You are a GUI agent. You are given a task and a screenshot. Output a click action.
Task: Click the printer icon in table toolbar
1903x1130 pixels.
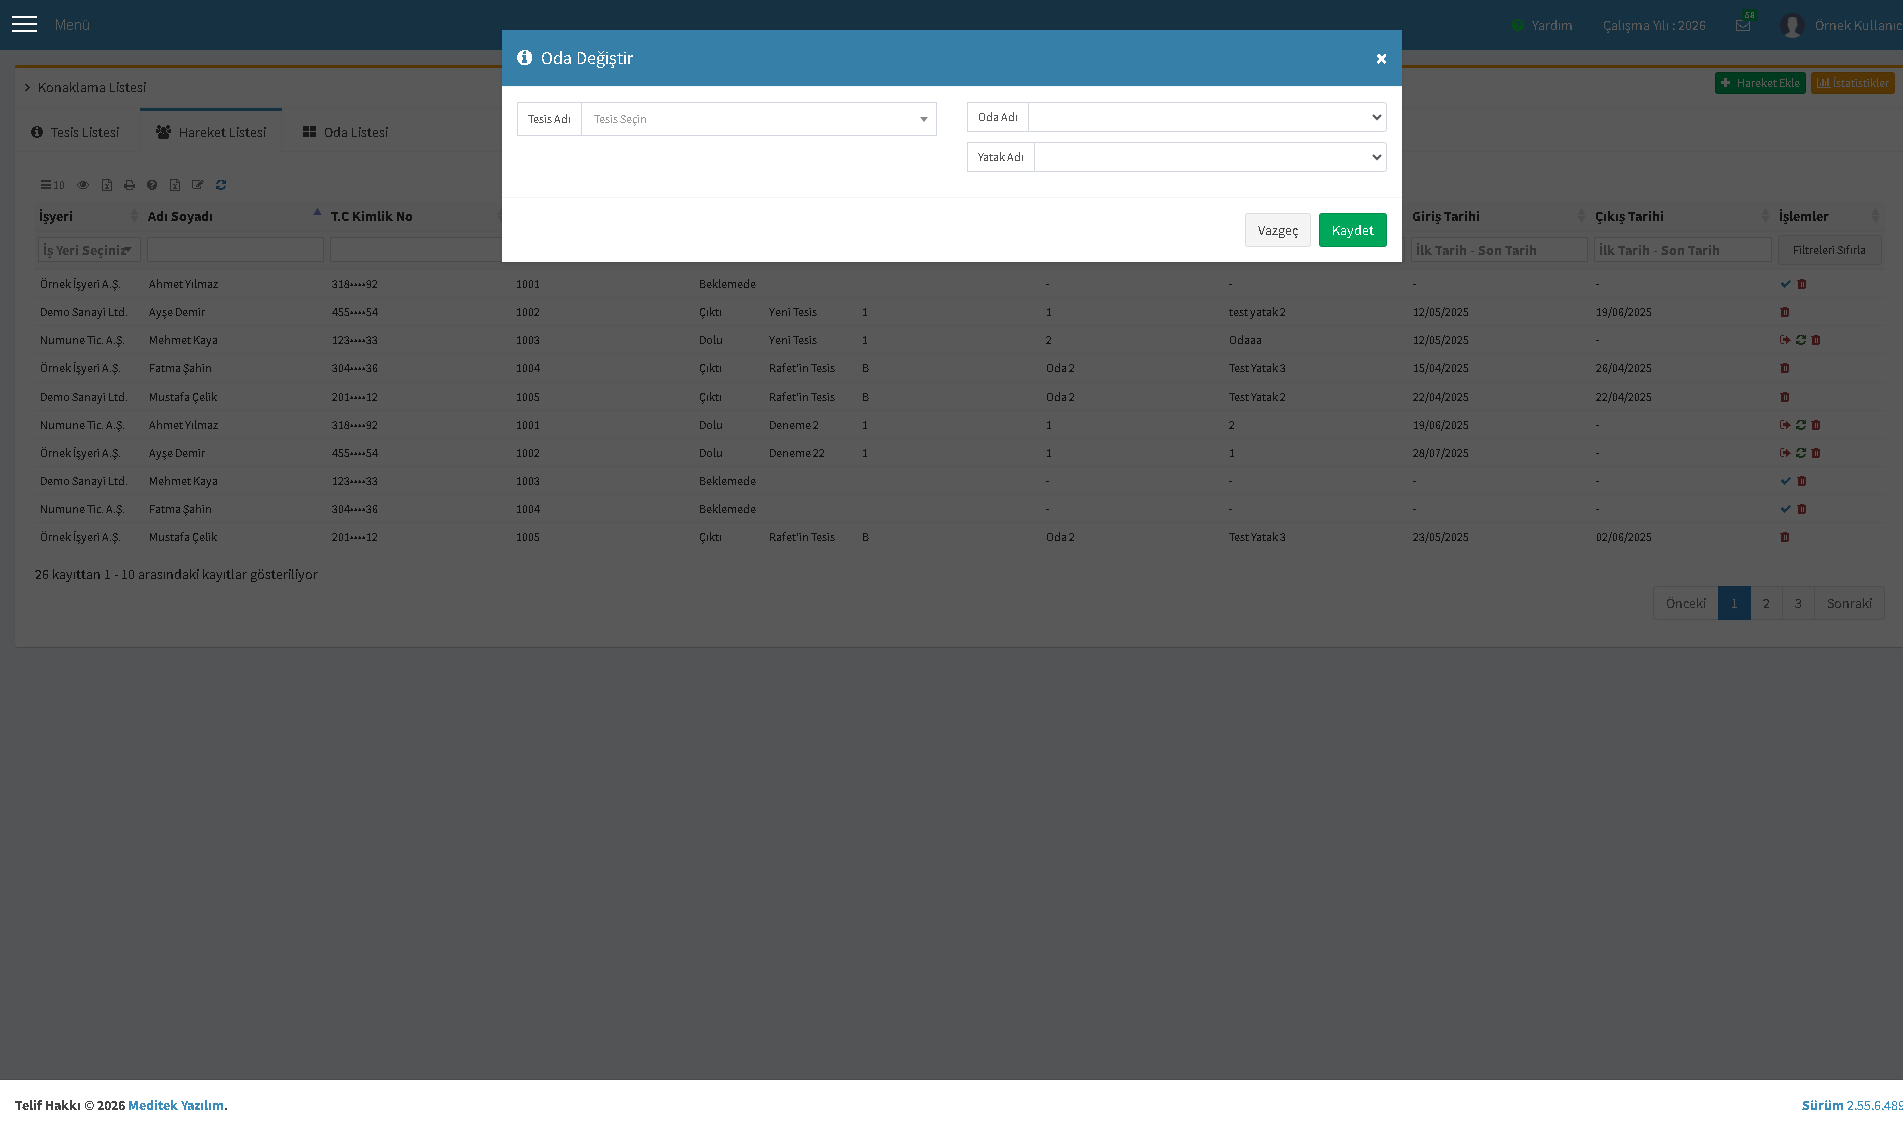coord(129,185)
